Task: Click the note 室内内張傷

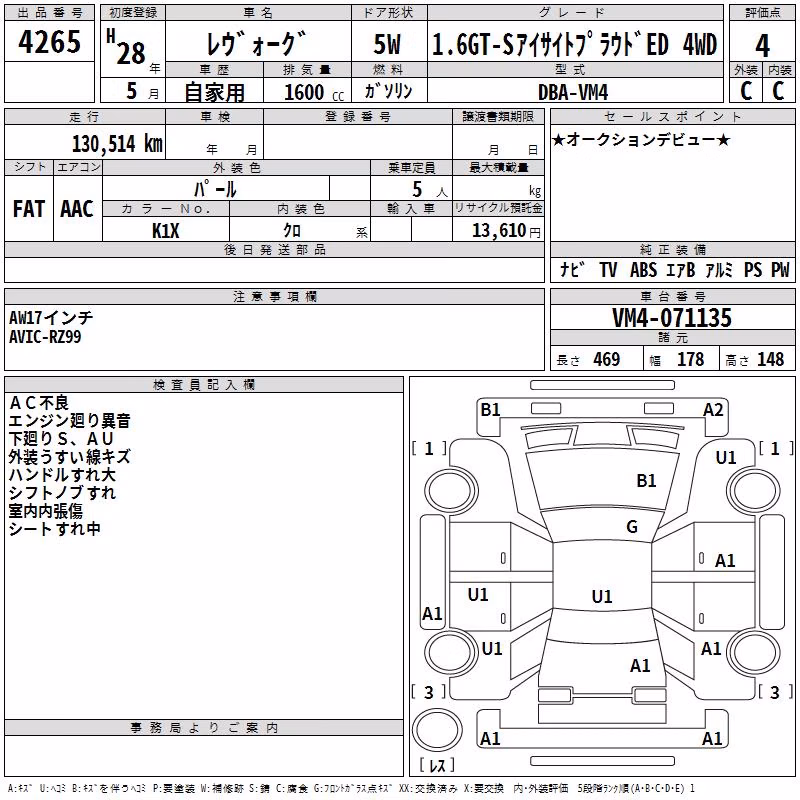Action: click(x=45, y=510)
